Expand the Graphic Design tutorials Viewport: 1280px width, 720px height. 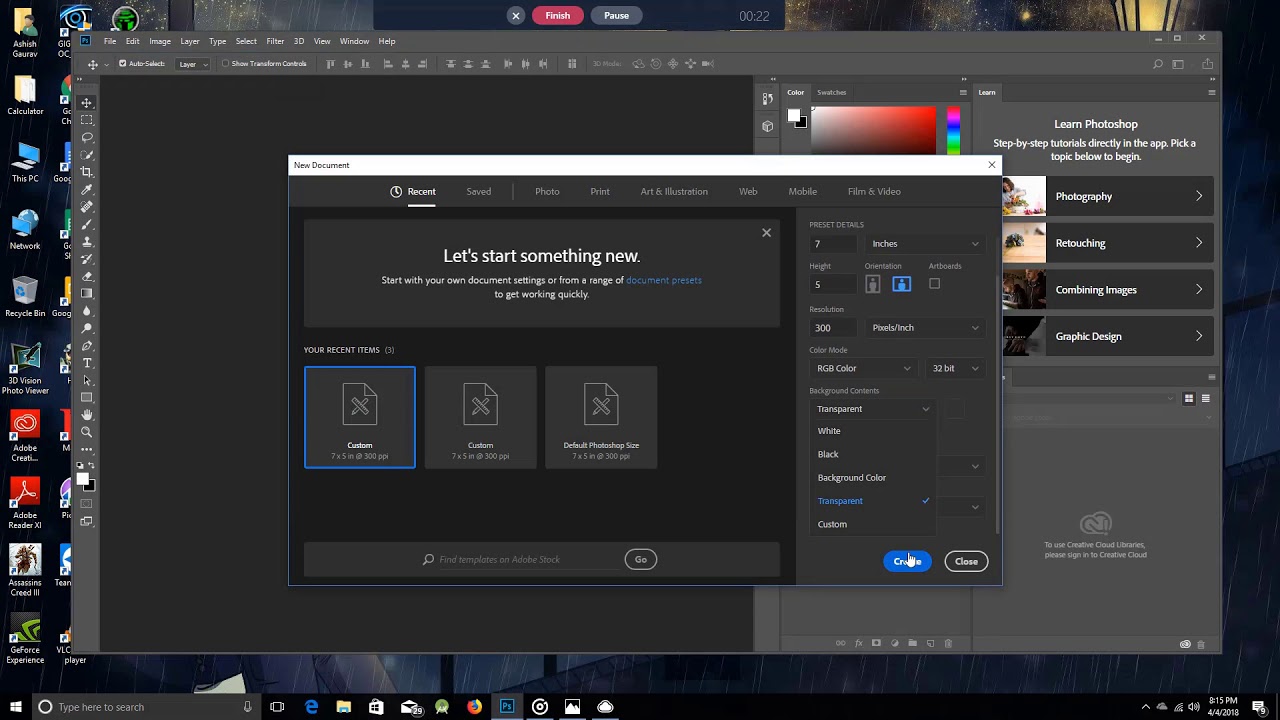[x=1108, y=336]
